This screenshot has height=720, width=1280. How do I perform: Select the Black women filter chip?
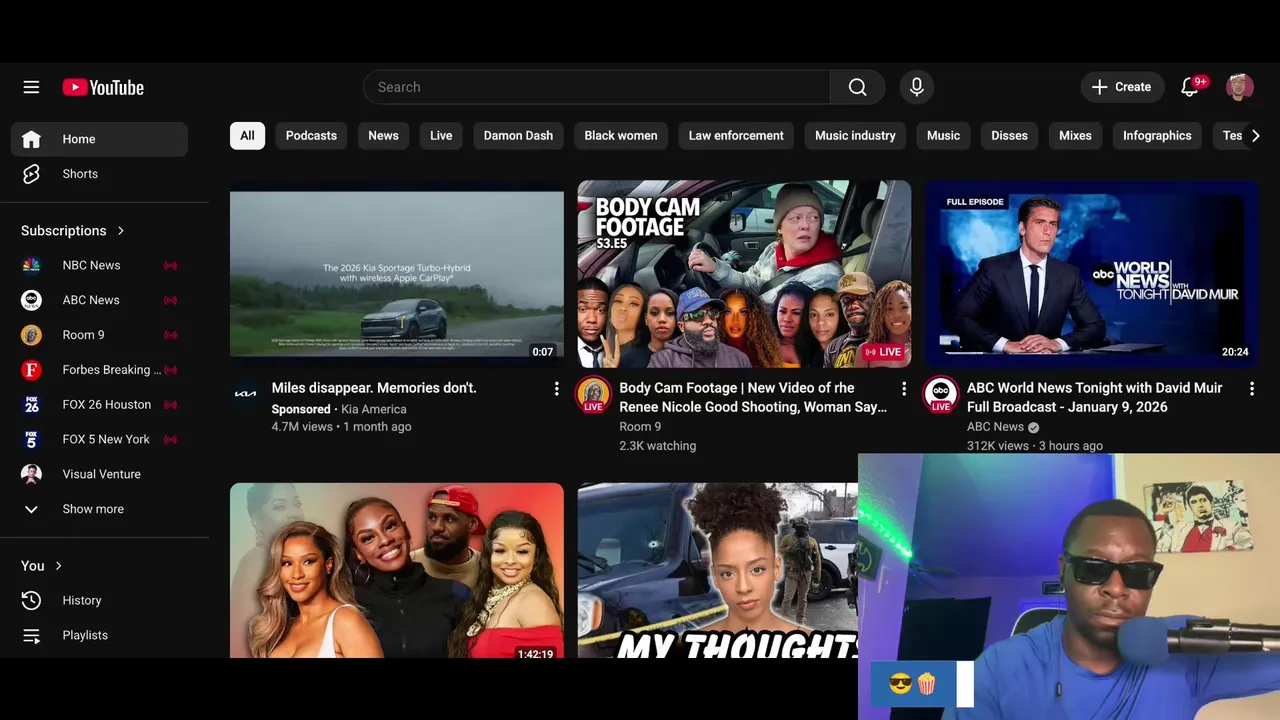point(621,136)
